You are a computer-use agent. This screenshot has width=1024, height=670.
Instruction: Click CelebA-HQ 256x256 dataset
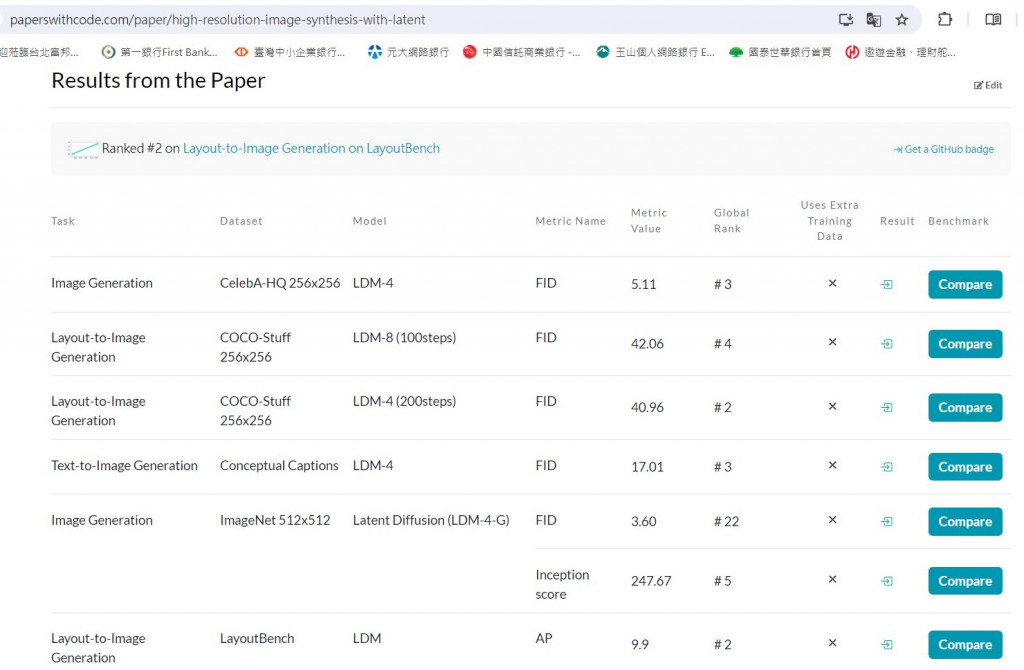pos(280,283)
